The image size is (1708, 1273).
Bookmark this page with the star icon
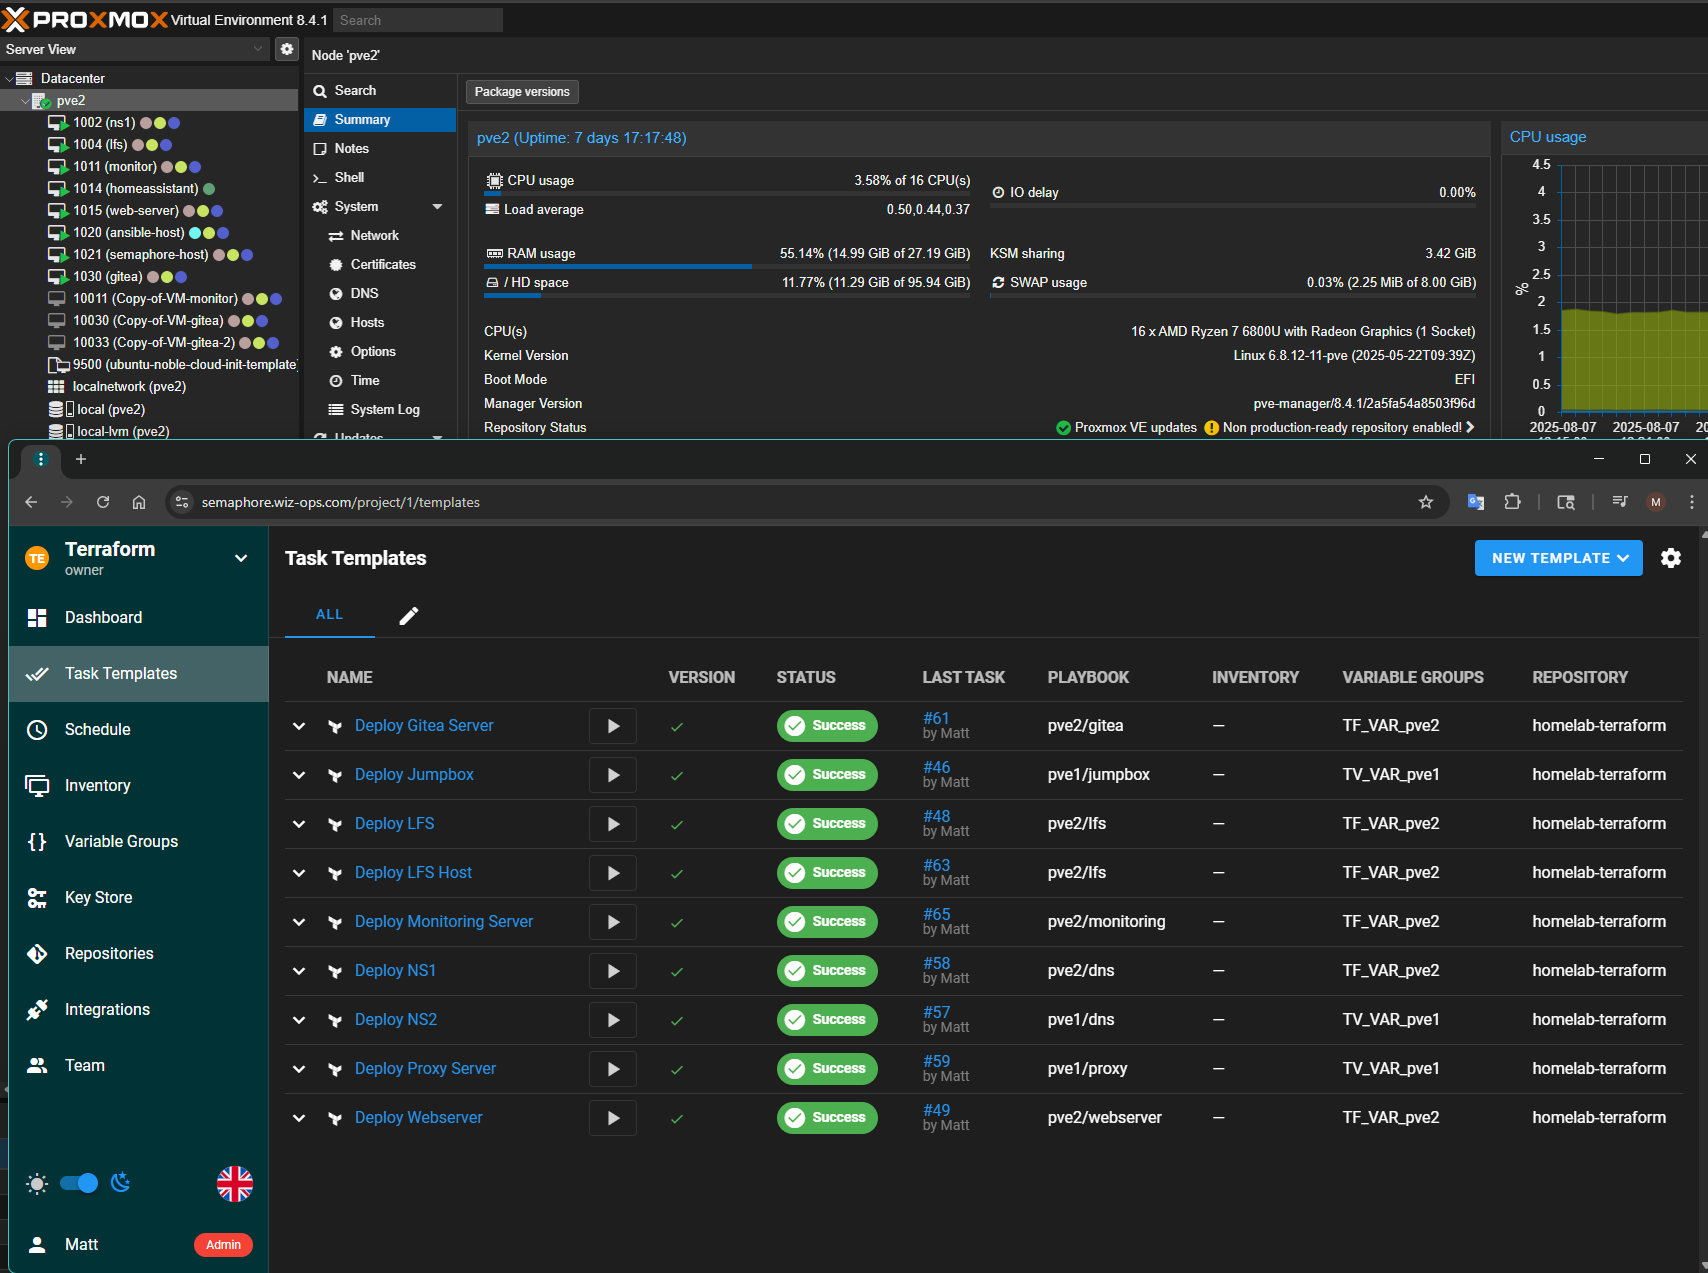pyautogui.click(x=1425, y=502)
